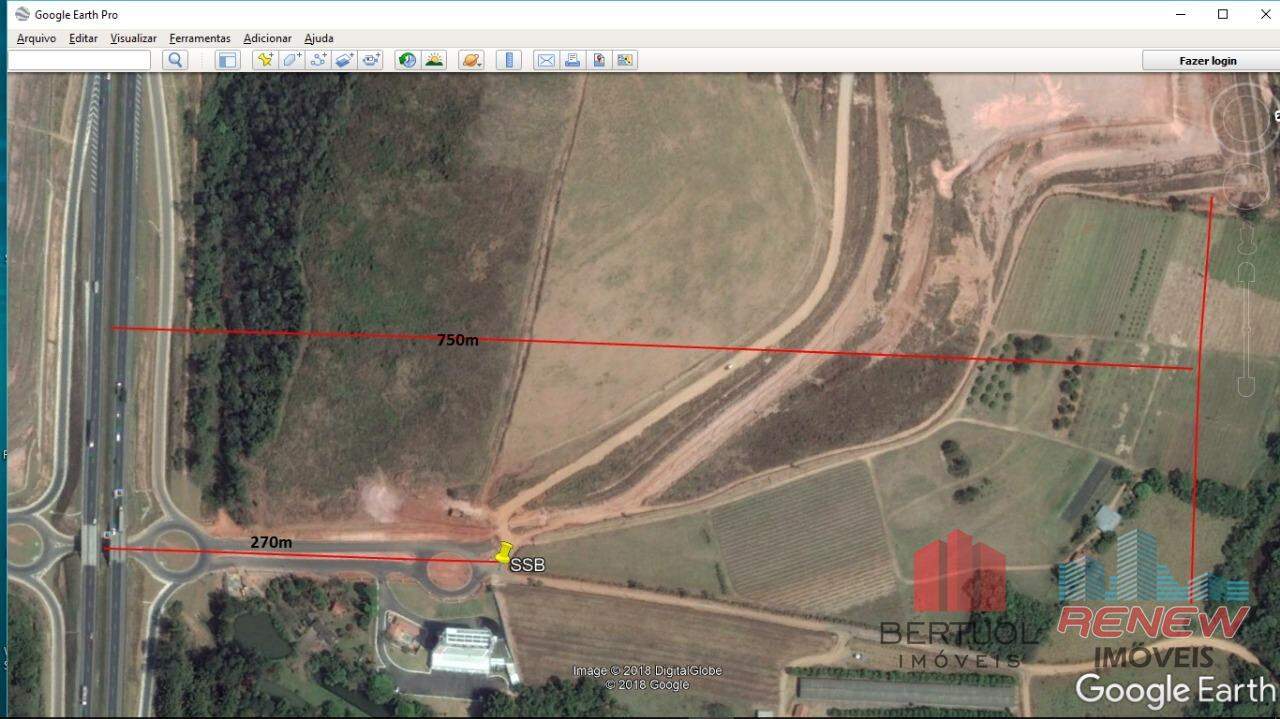
Task: Click the look-around compass ring
Action: pos(1246,118)
